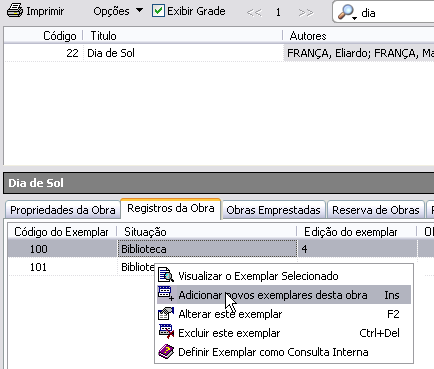Uncheck the Exibir Grade checkbox
The image size is (434, 369).
click(x=158, y=11)
